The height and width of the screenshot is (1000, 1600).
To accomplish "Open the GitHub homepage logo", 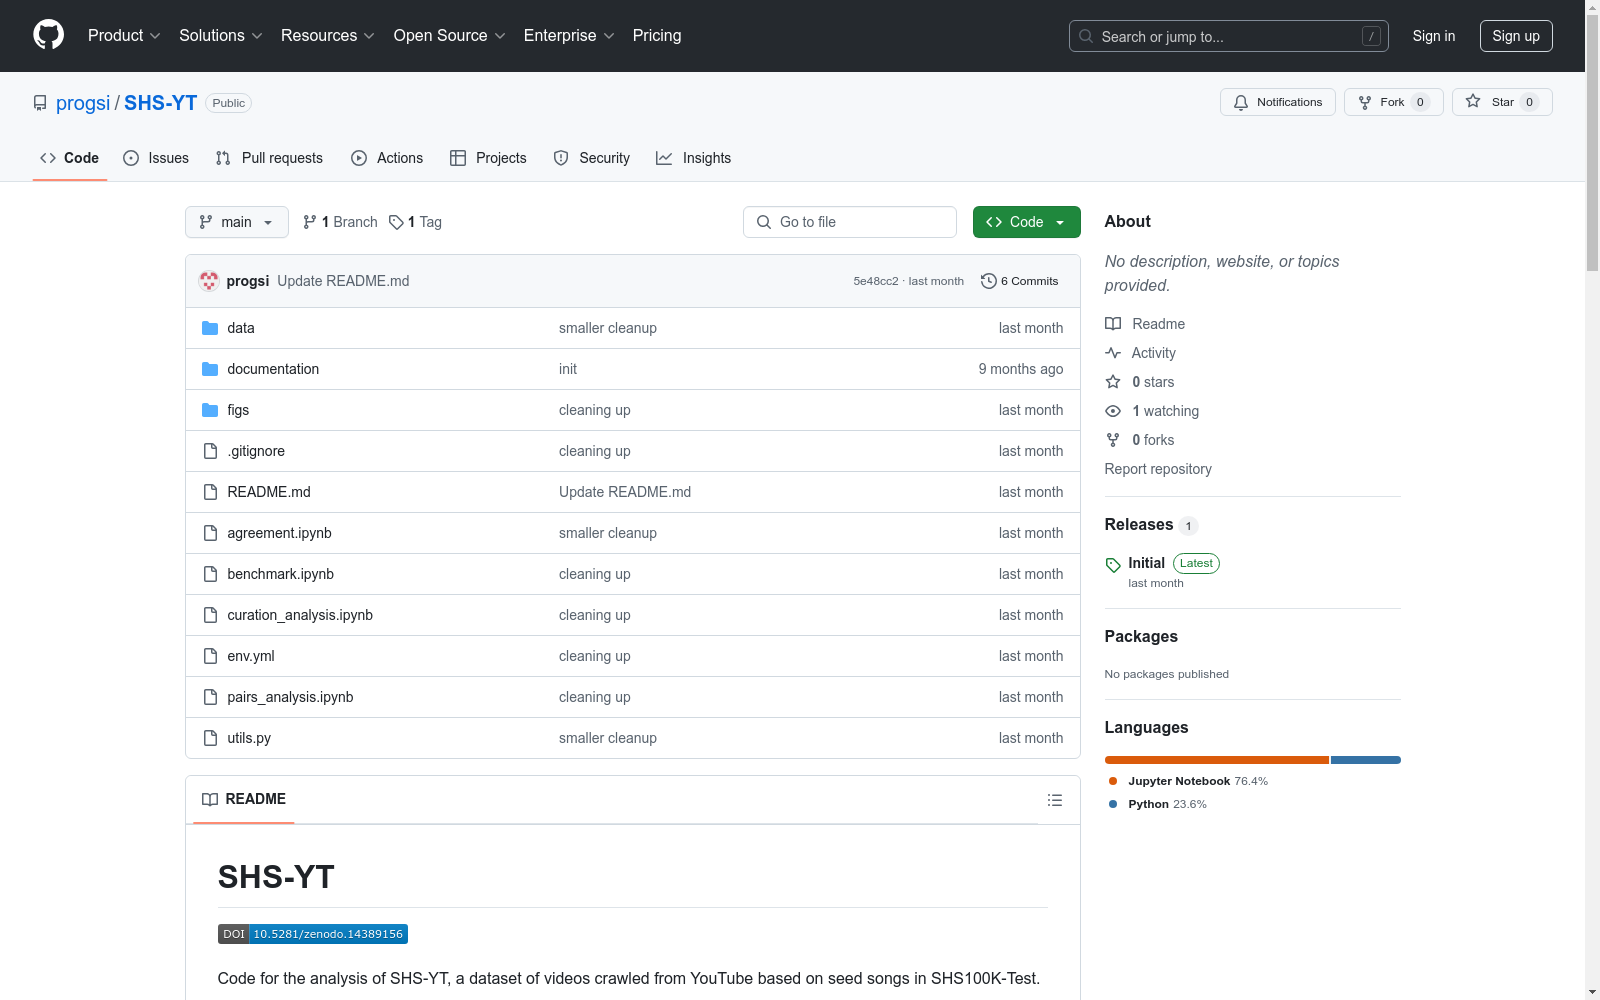I will (48, 35).
